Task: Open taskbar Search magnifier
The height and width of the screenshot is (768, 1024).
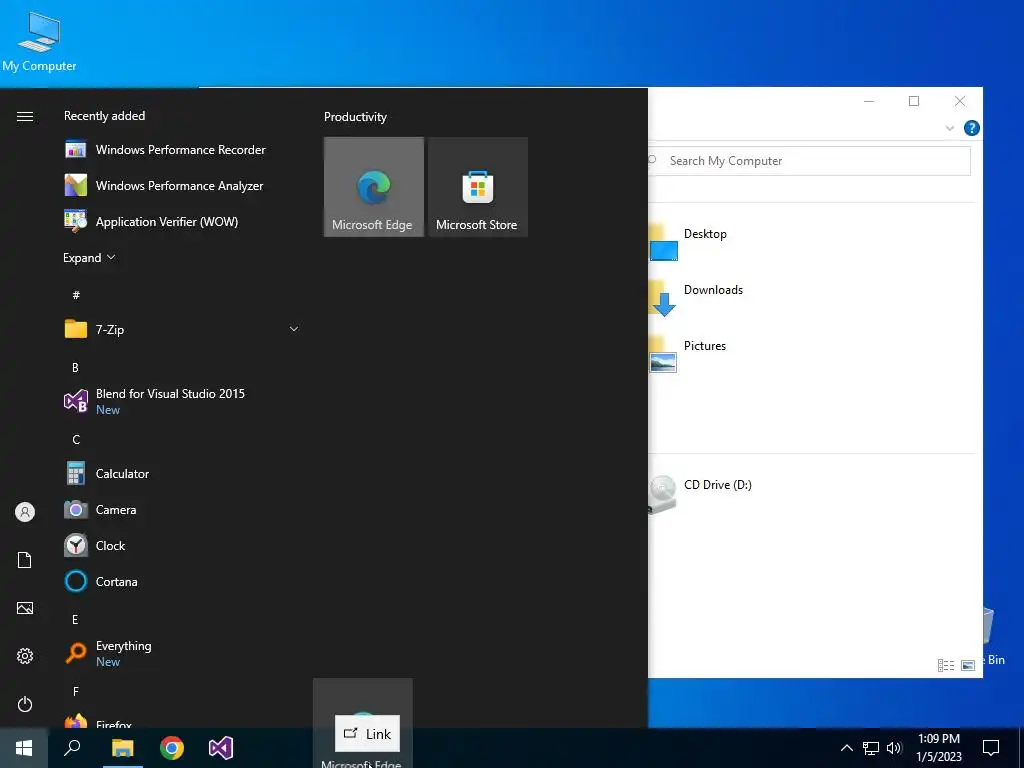Action: click(72, 748)
